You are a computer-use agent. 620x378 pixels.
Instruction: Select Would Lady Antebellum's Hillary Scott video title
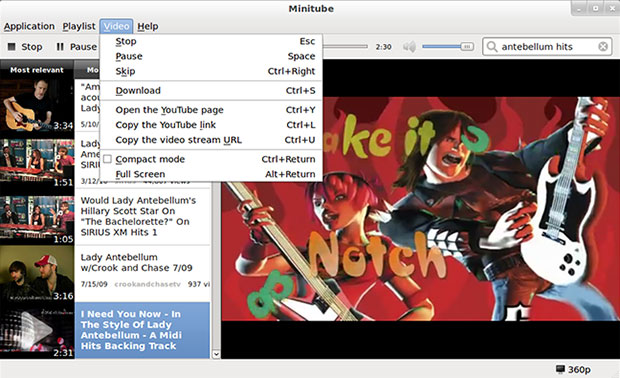(138, 216)
